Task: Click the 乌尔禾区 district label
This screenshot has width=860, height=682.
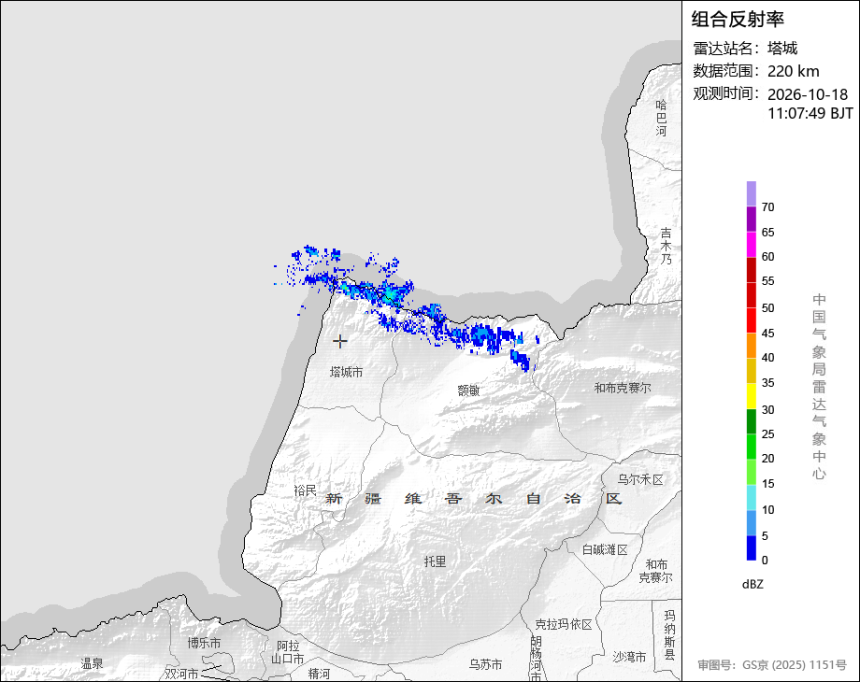Action: point(641,480)
